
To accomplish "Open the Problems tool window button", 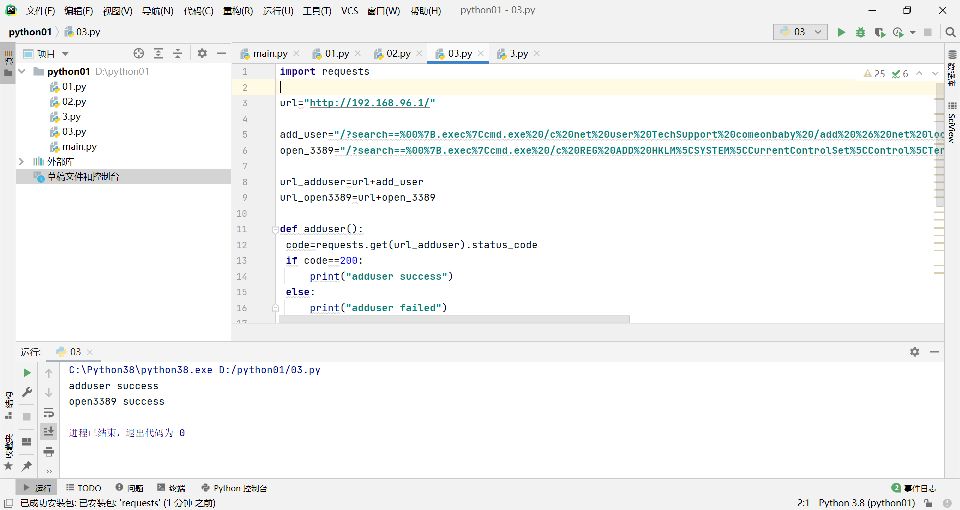I will [x=129, y=488].
